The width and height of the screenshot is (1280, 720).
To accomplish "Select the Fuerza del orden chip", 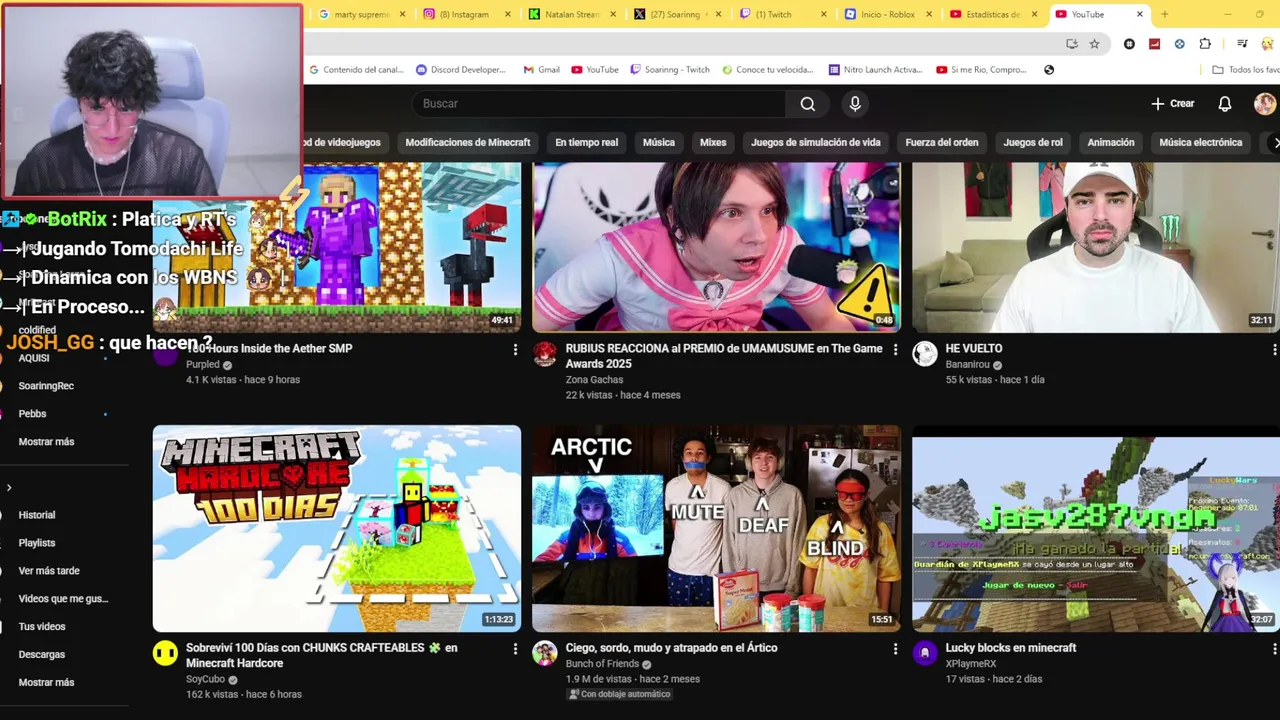I will point(942,142).
